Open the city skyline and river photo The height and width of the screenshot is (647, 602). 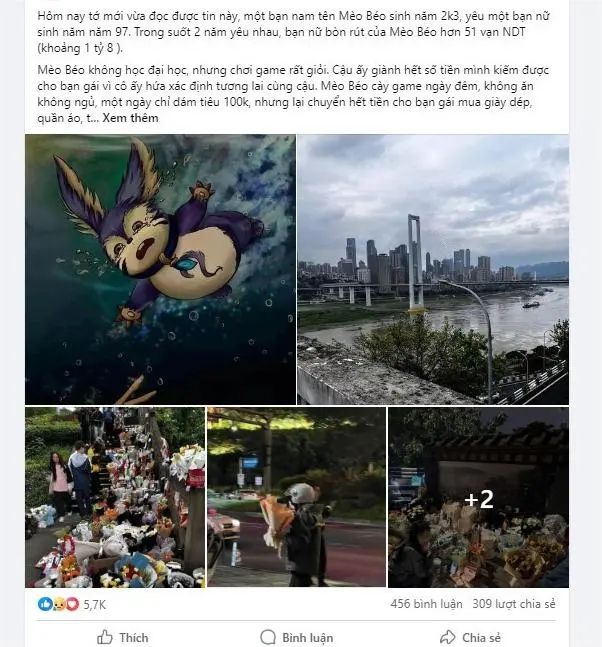[x=433, y=269]
